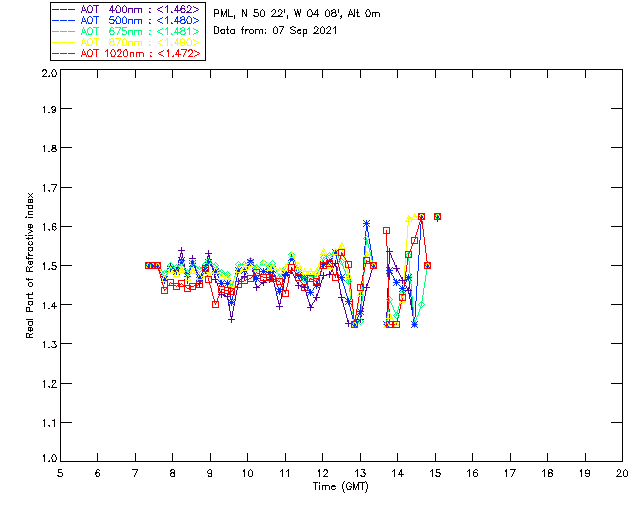
Task: Click the 15 x-axis tick label
Action: tap(435, 473)
